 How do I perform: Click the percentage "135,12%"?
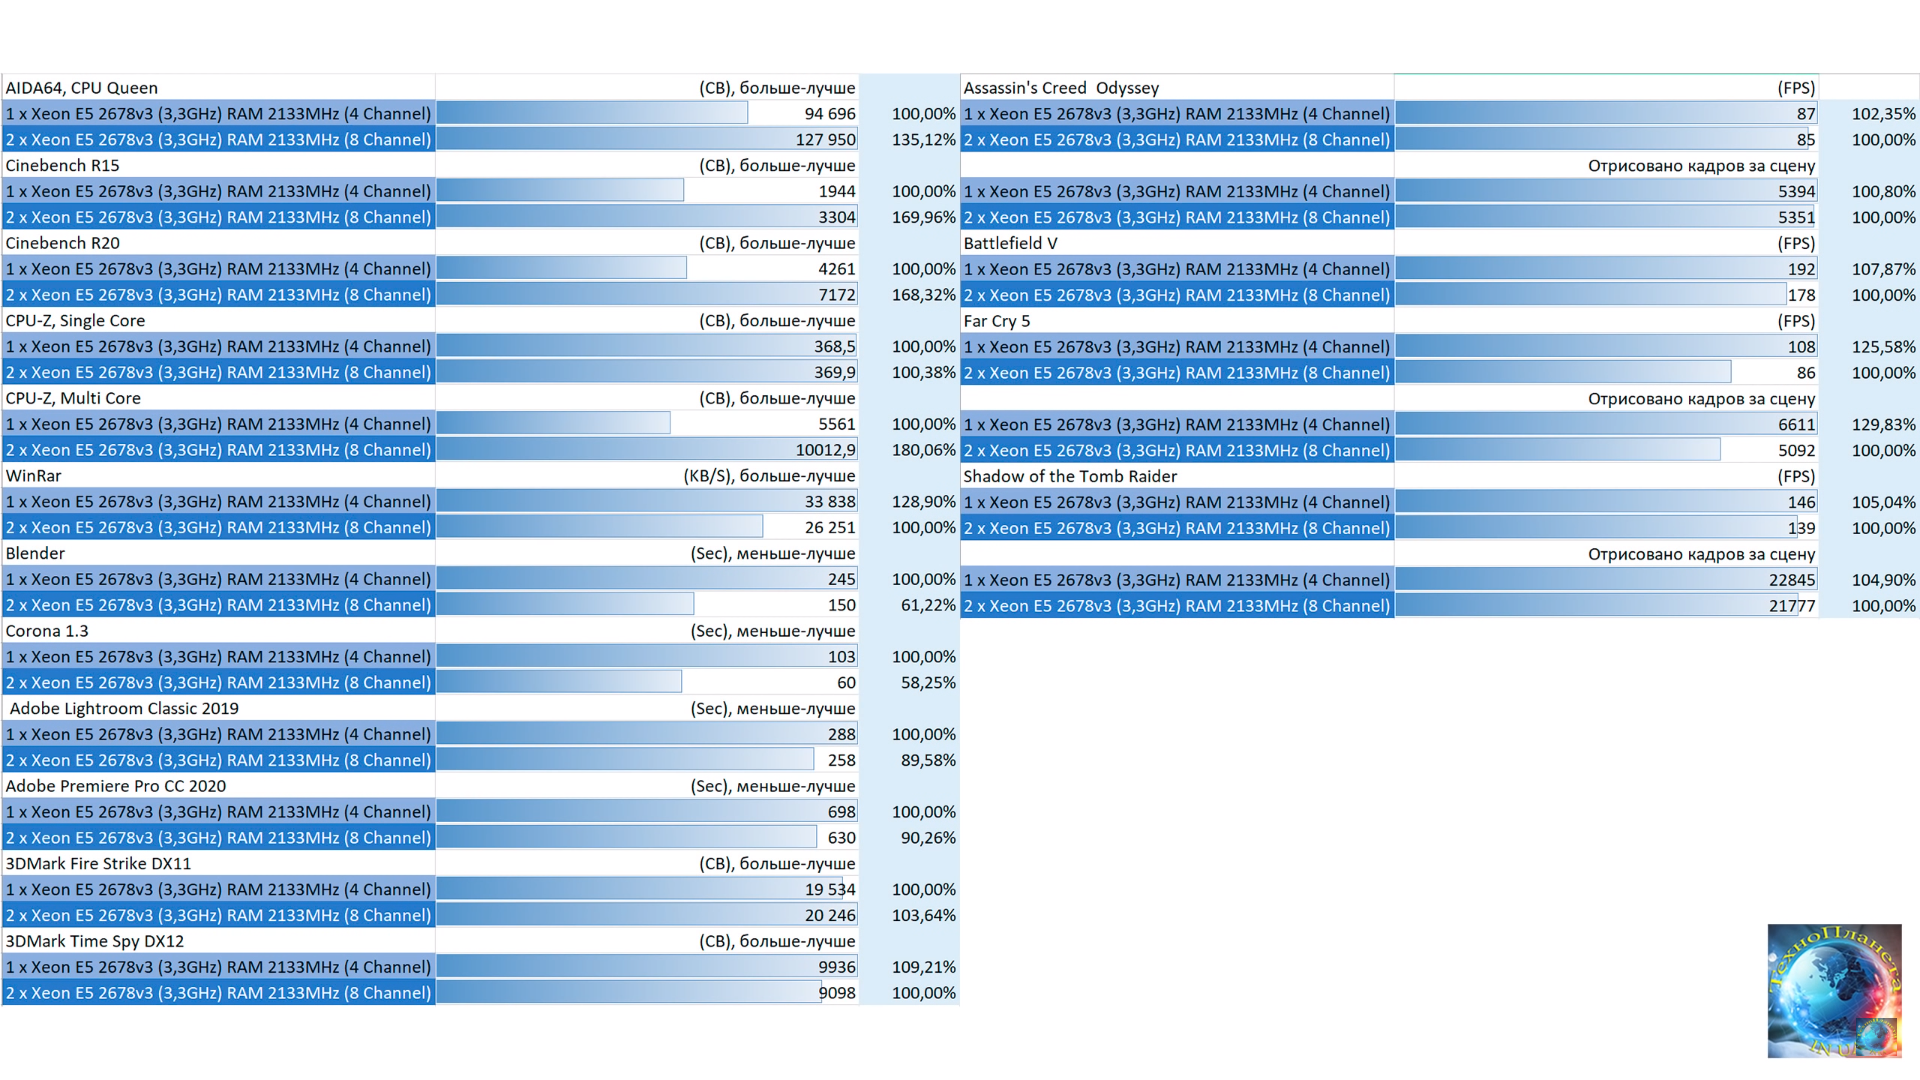coord(924,140)
